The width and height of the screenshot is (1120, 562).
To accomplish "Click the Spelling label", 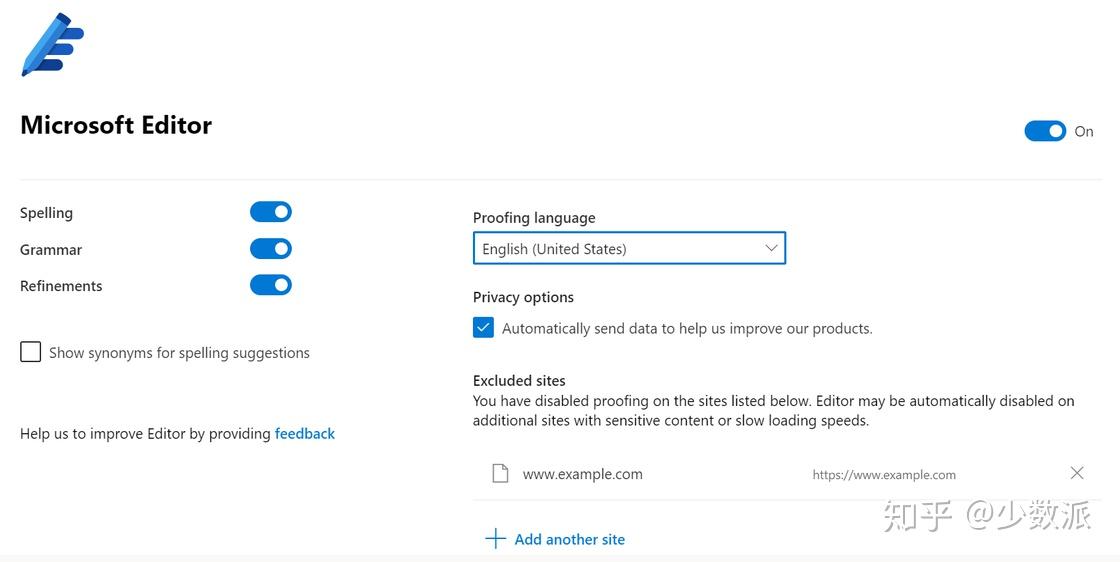I will click(46, 213).
